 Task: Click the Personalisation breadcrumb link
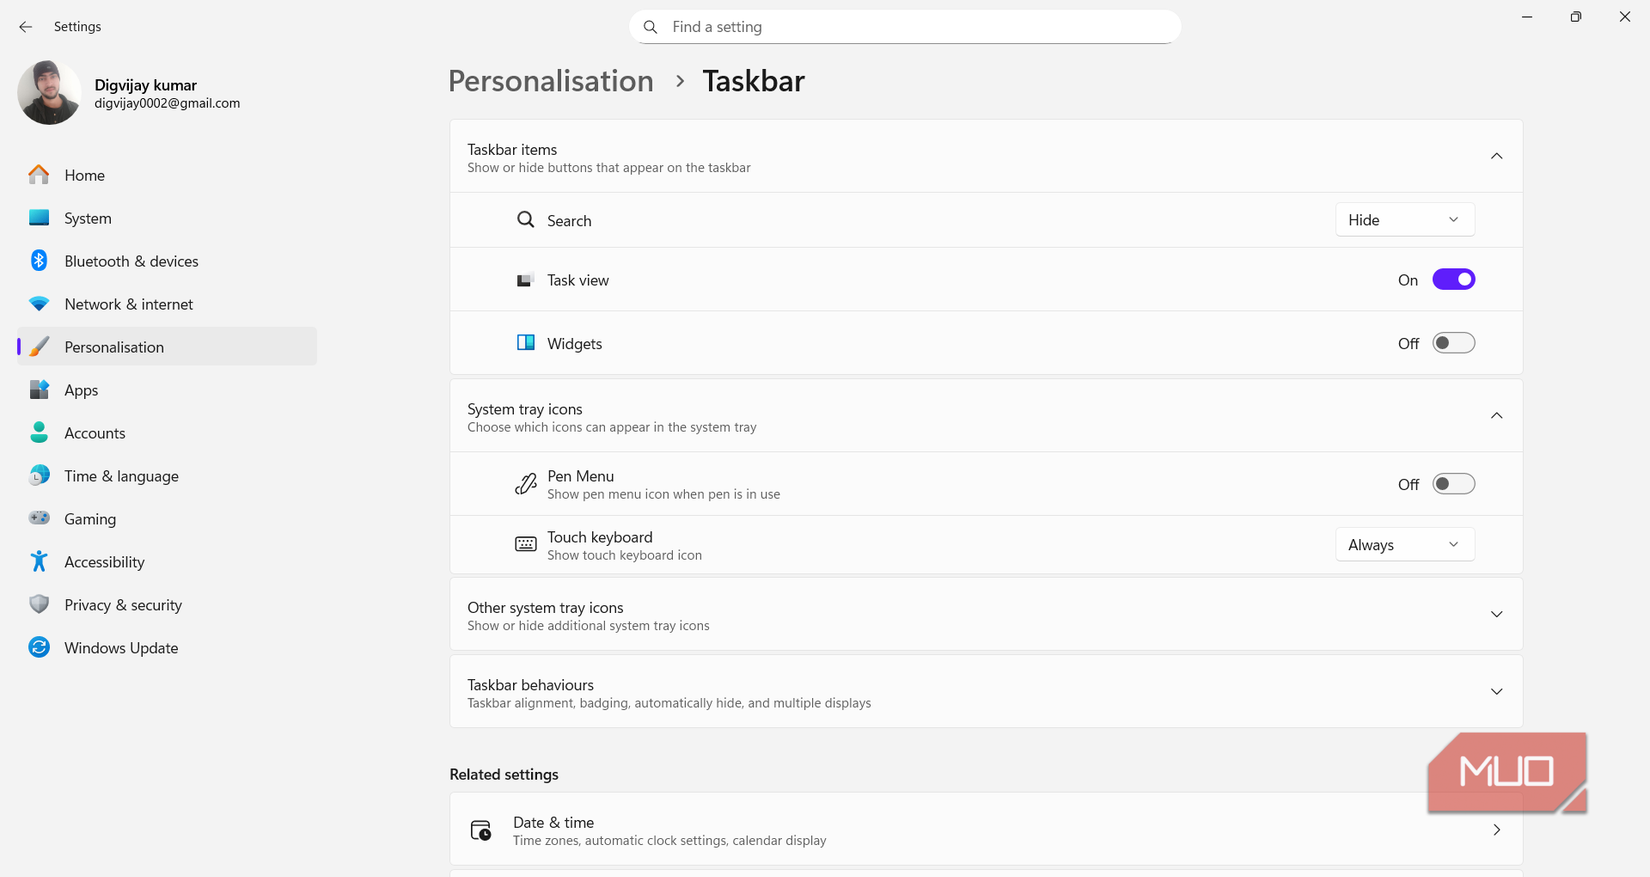click(551, 81)
